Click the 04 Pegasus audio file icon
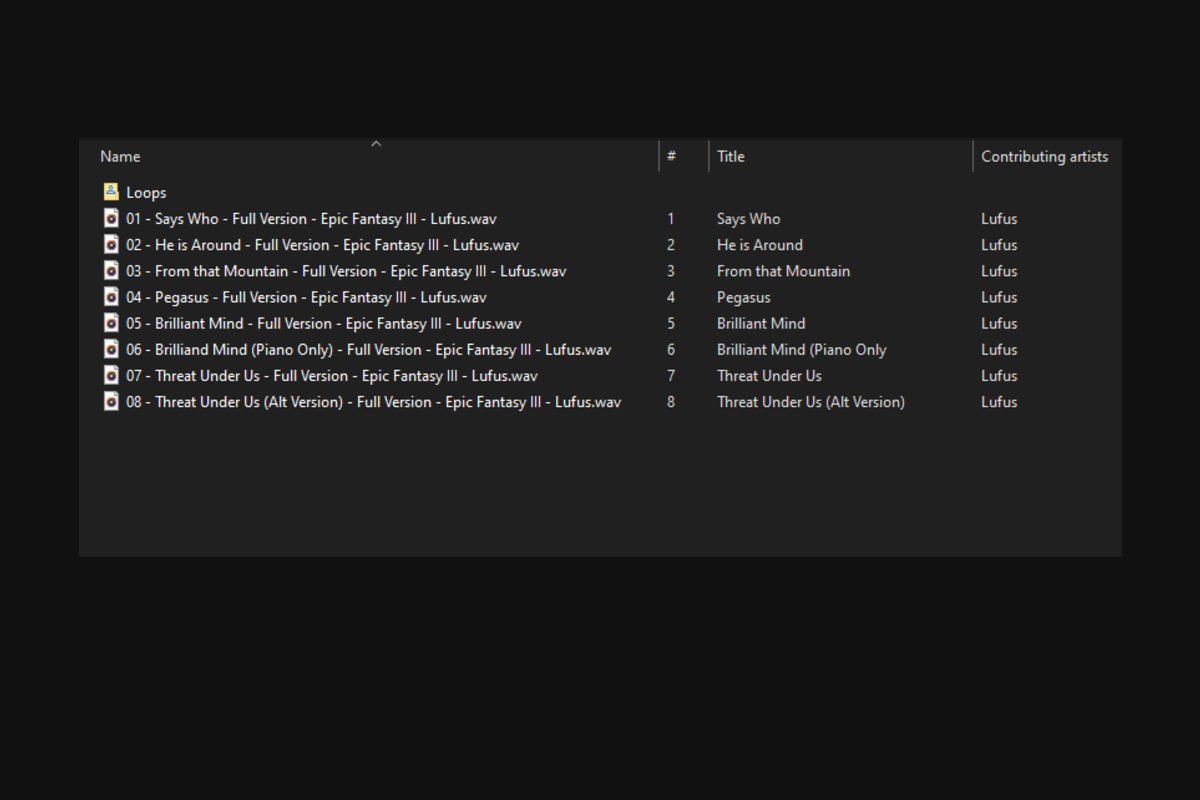This screenshot has width=1200, height=800. (x=111, y=297)
